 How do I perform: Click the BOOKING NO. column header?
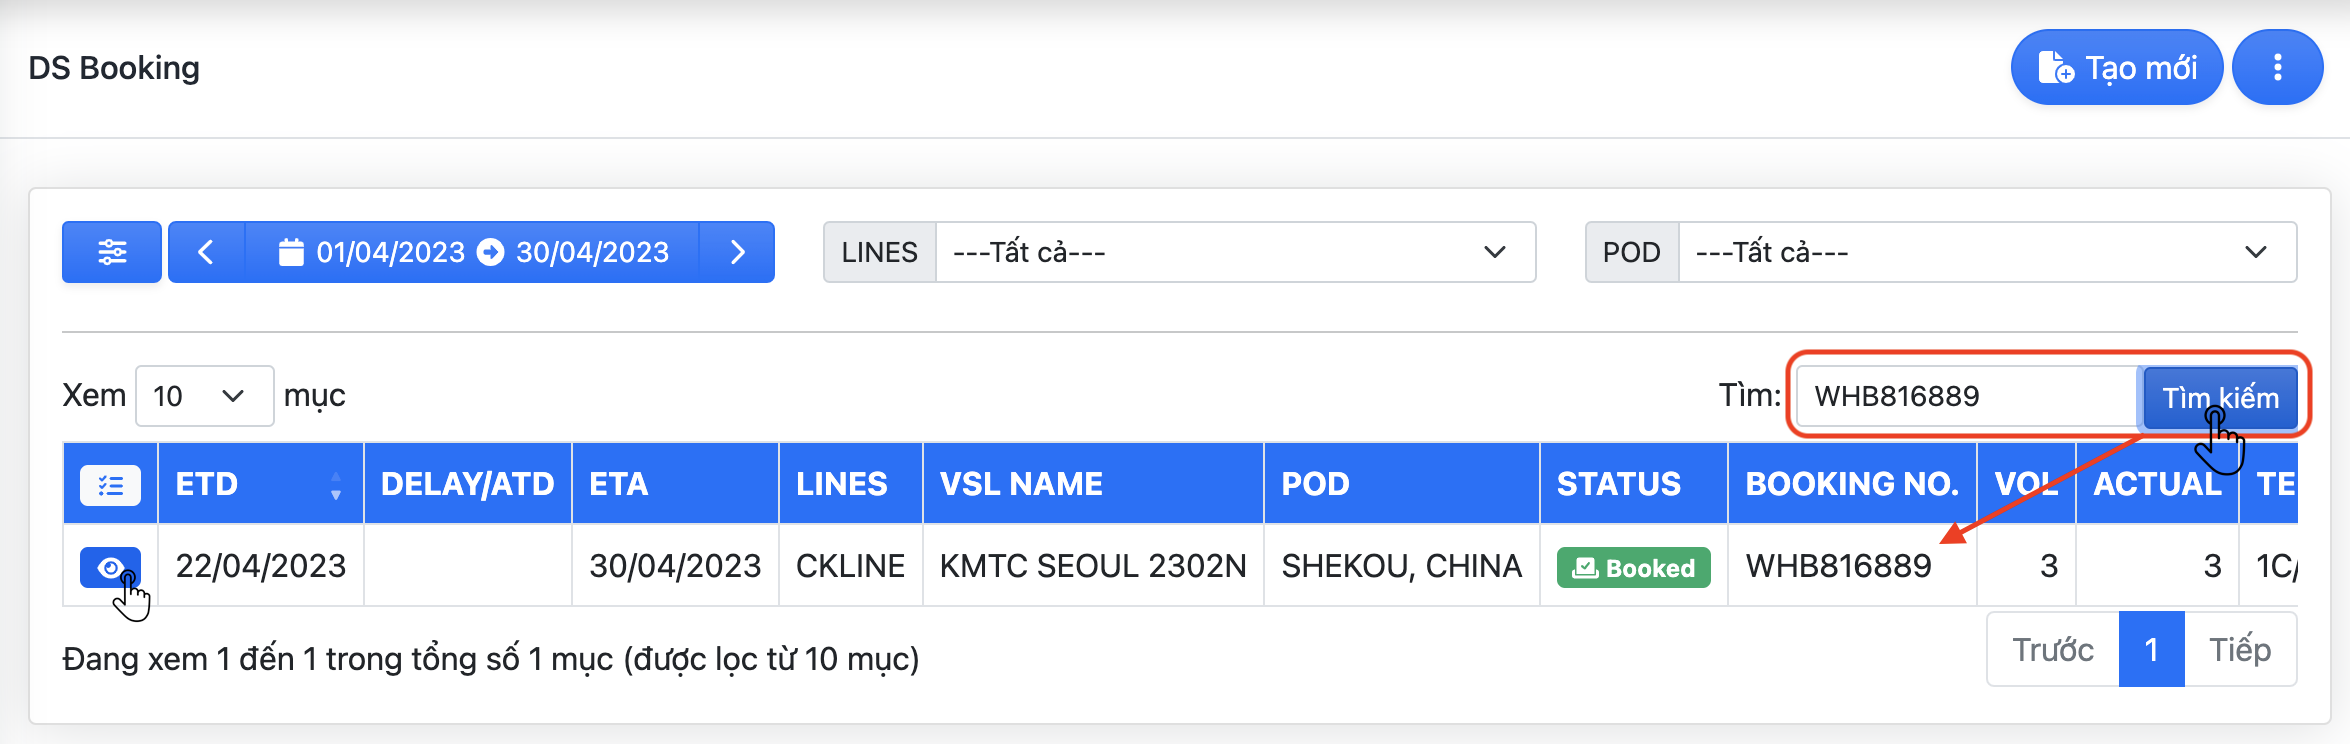pos(1851,484)
